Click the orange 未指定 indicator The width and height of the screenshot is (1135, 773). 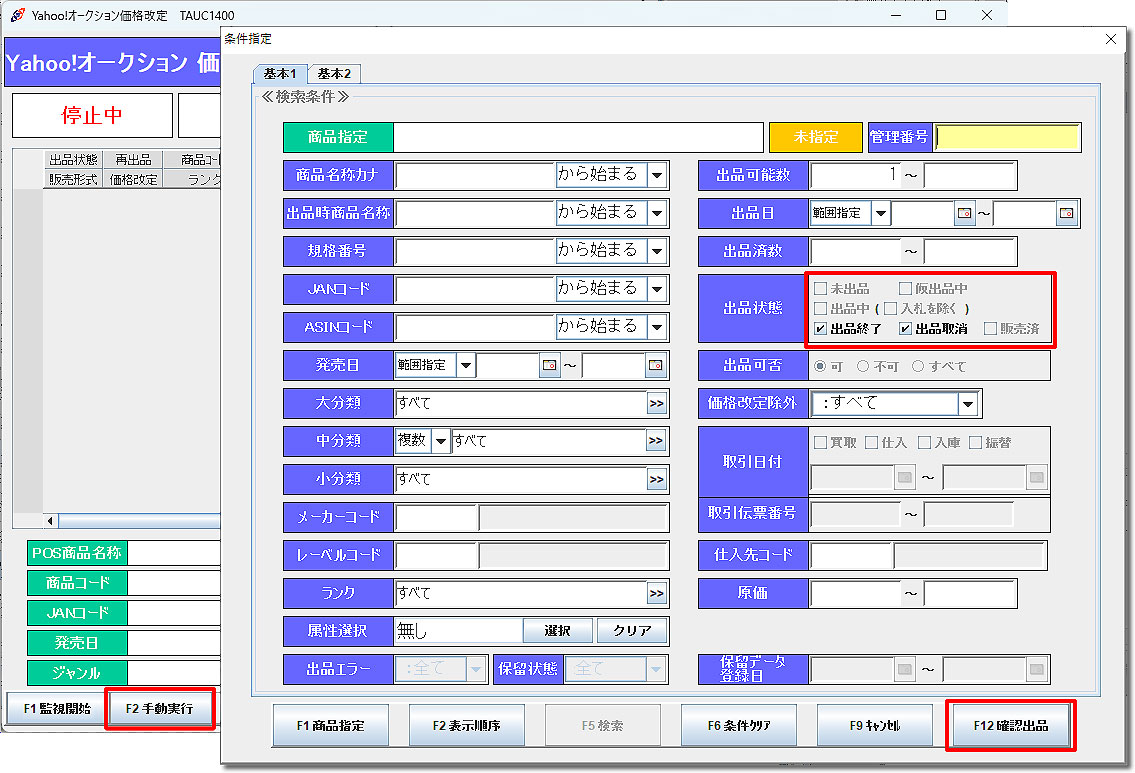pyautogui.click(x=815, y=137)
